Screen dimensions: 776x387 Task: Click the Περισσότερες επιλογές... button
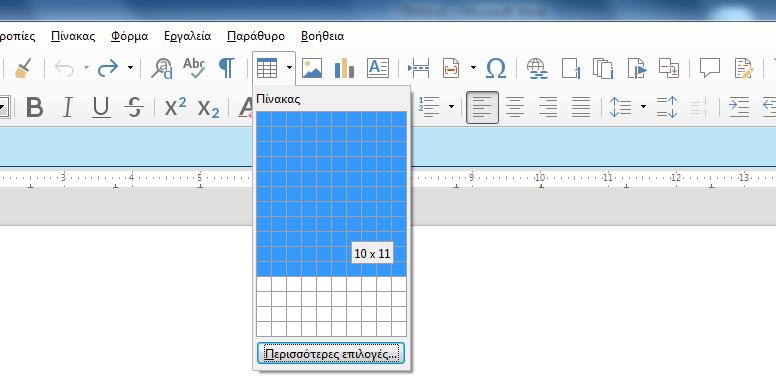pyautogui.click(x=331, y=353)
